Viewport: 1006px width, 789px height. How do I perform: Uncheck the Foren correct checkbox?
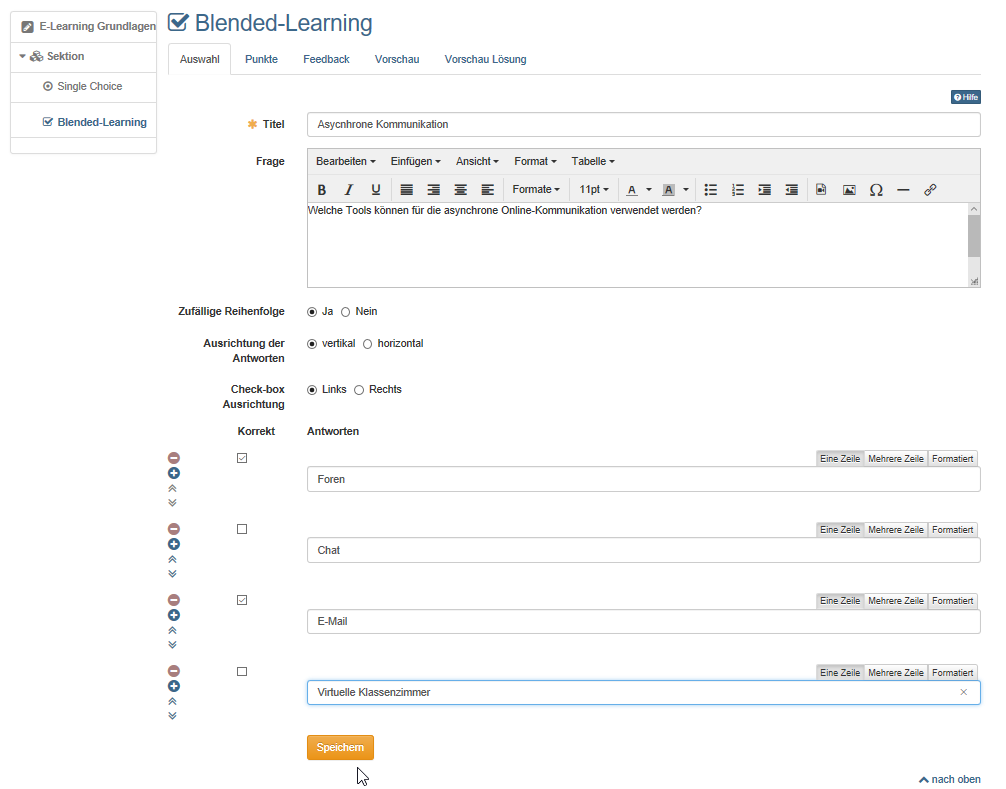coord(242,458)
